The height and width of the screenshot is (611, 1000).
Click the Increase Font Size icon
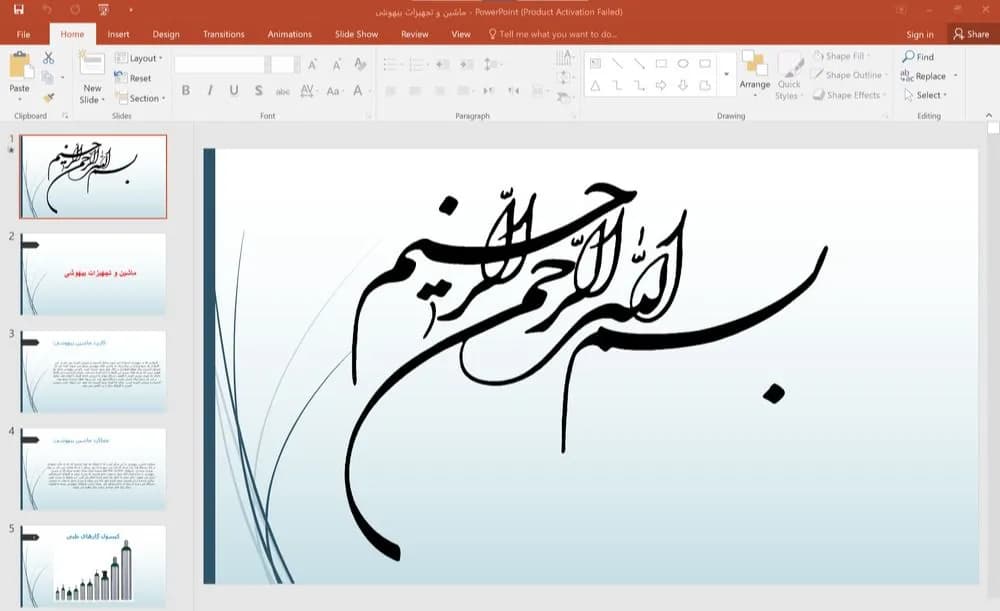click(x=312, y=64)
